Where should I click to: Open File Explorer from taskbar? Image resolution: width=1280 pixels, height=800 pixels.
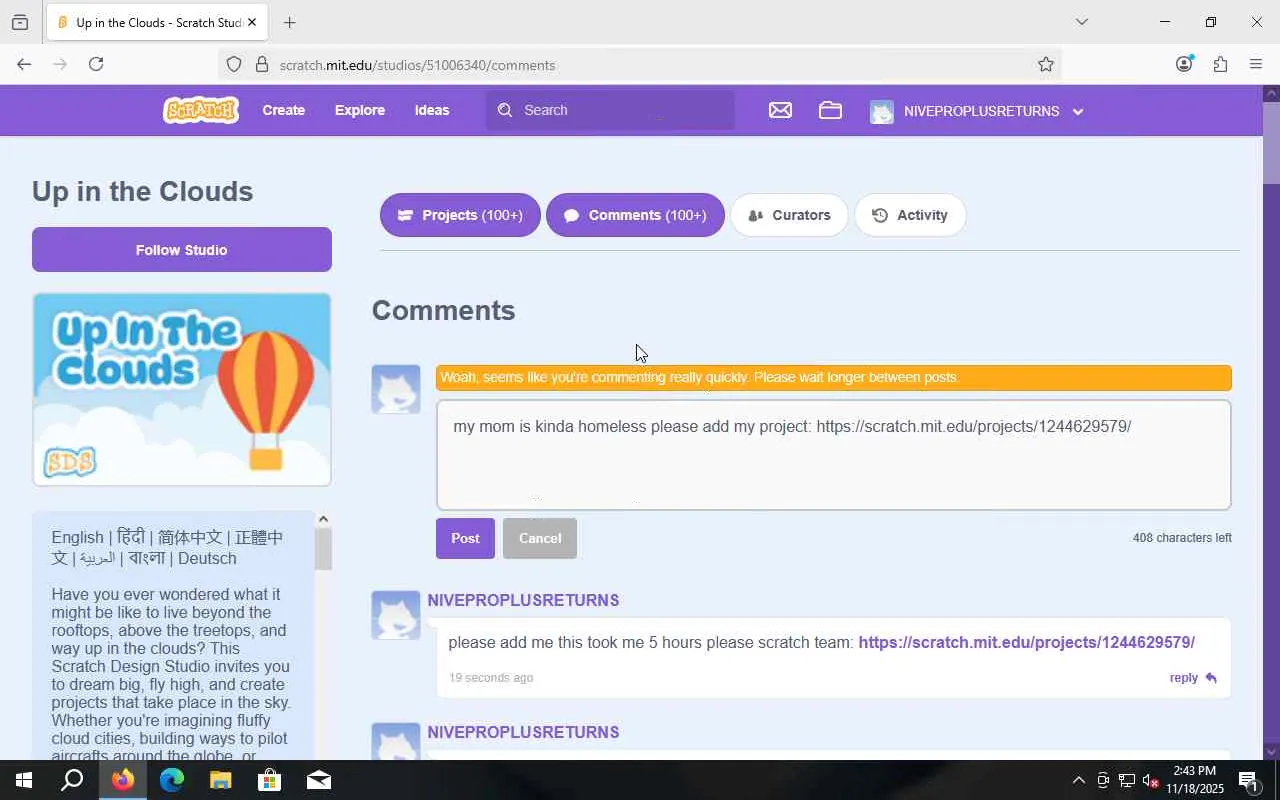[x=221, y=780]
